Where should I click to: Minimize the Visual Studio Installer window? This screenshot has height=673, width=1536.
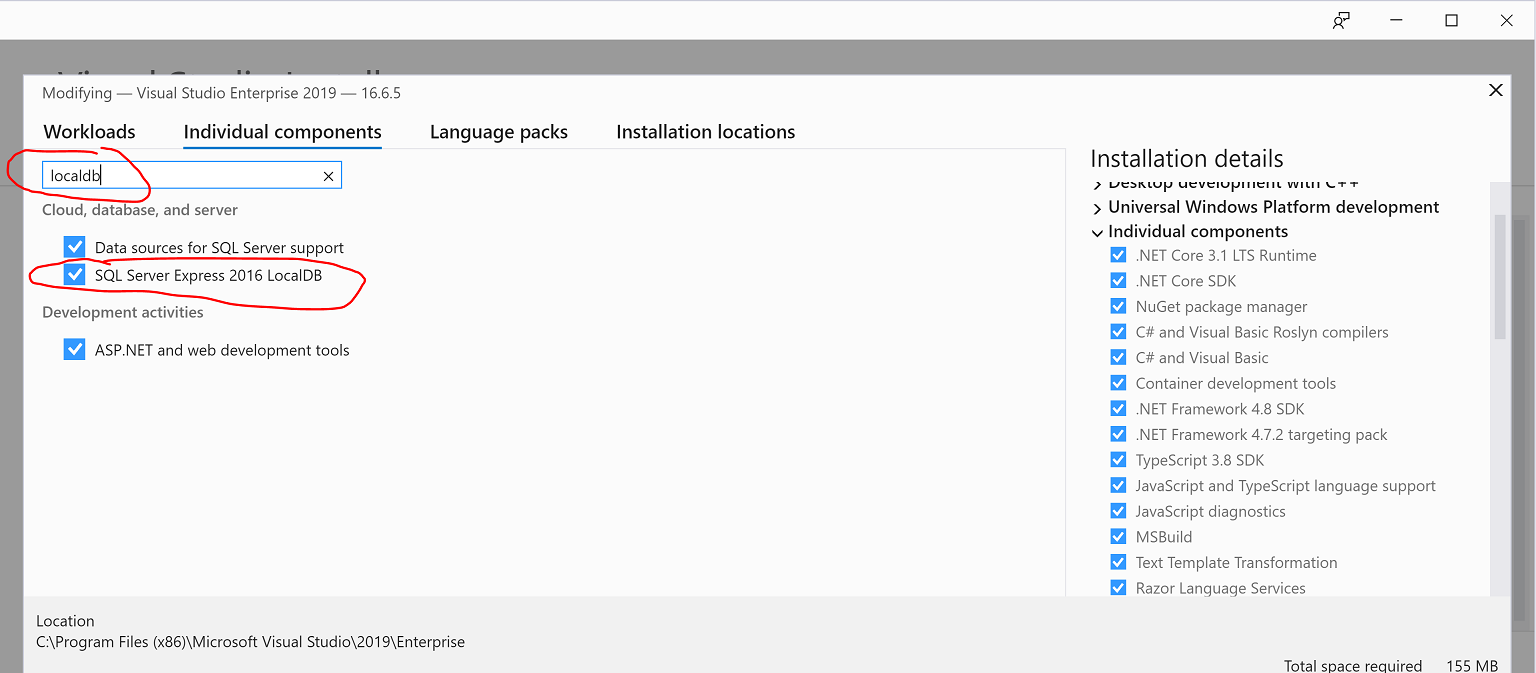(x=1398, y=20)
